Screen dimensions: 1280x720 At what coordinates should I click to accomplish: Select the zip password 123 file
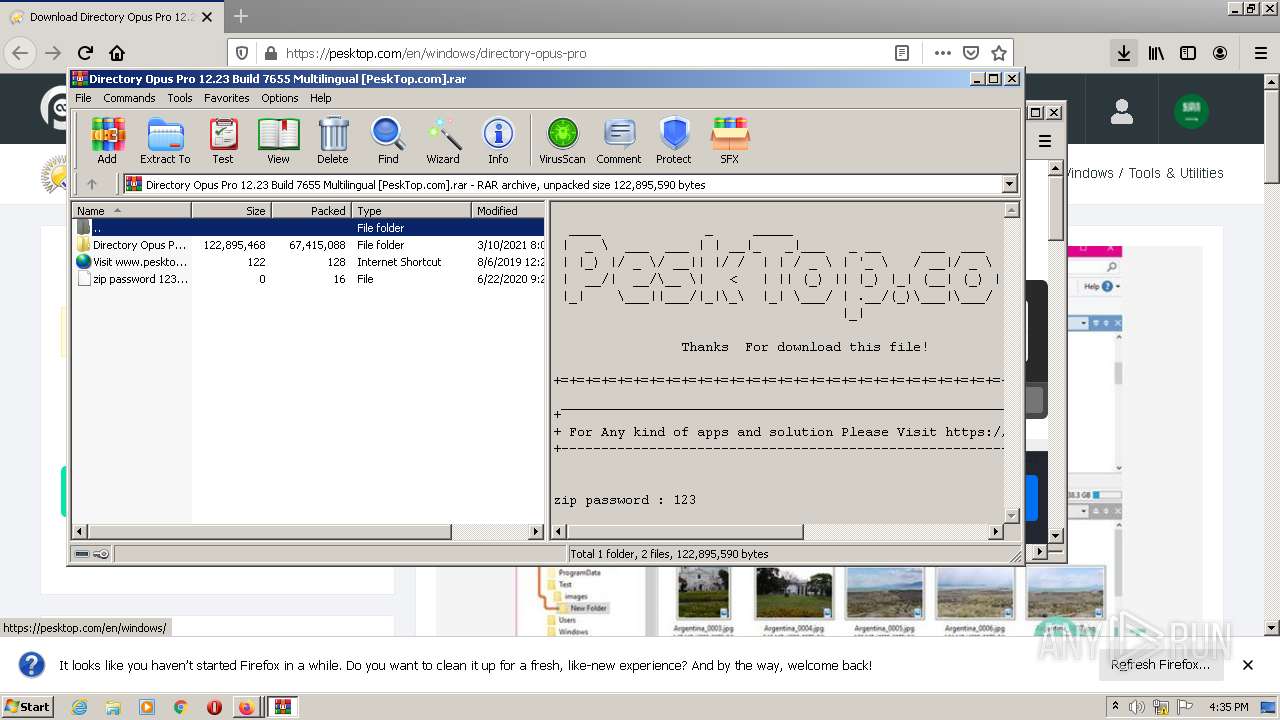[x=308, y=279]
